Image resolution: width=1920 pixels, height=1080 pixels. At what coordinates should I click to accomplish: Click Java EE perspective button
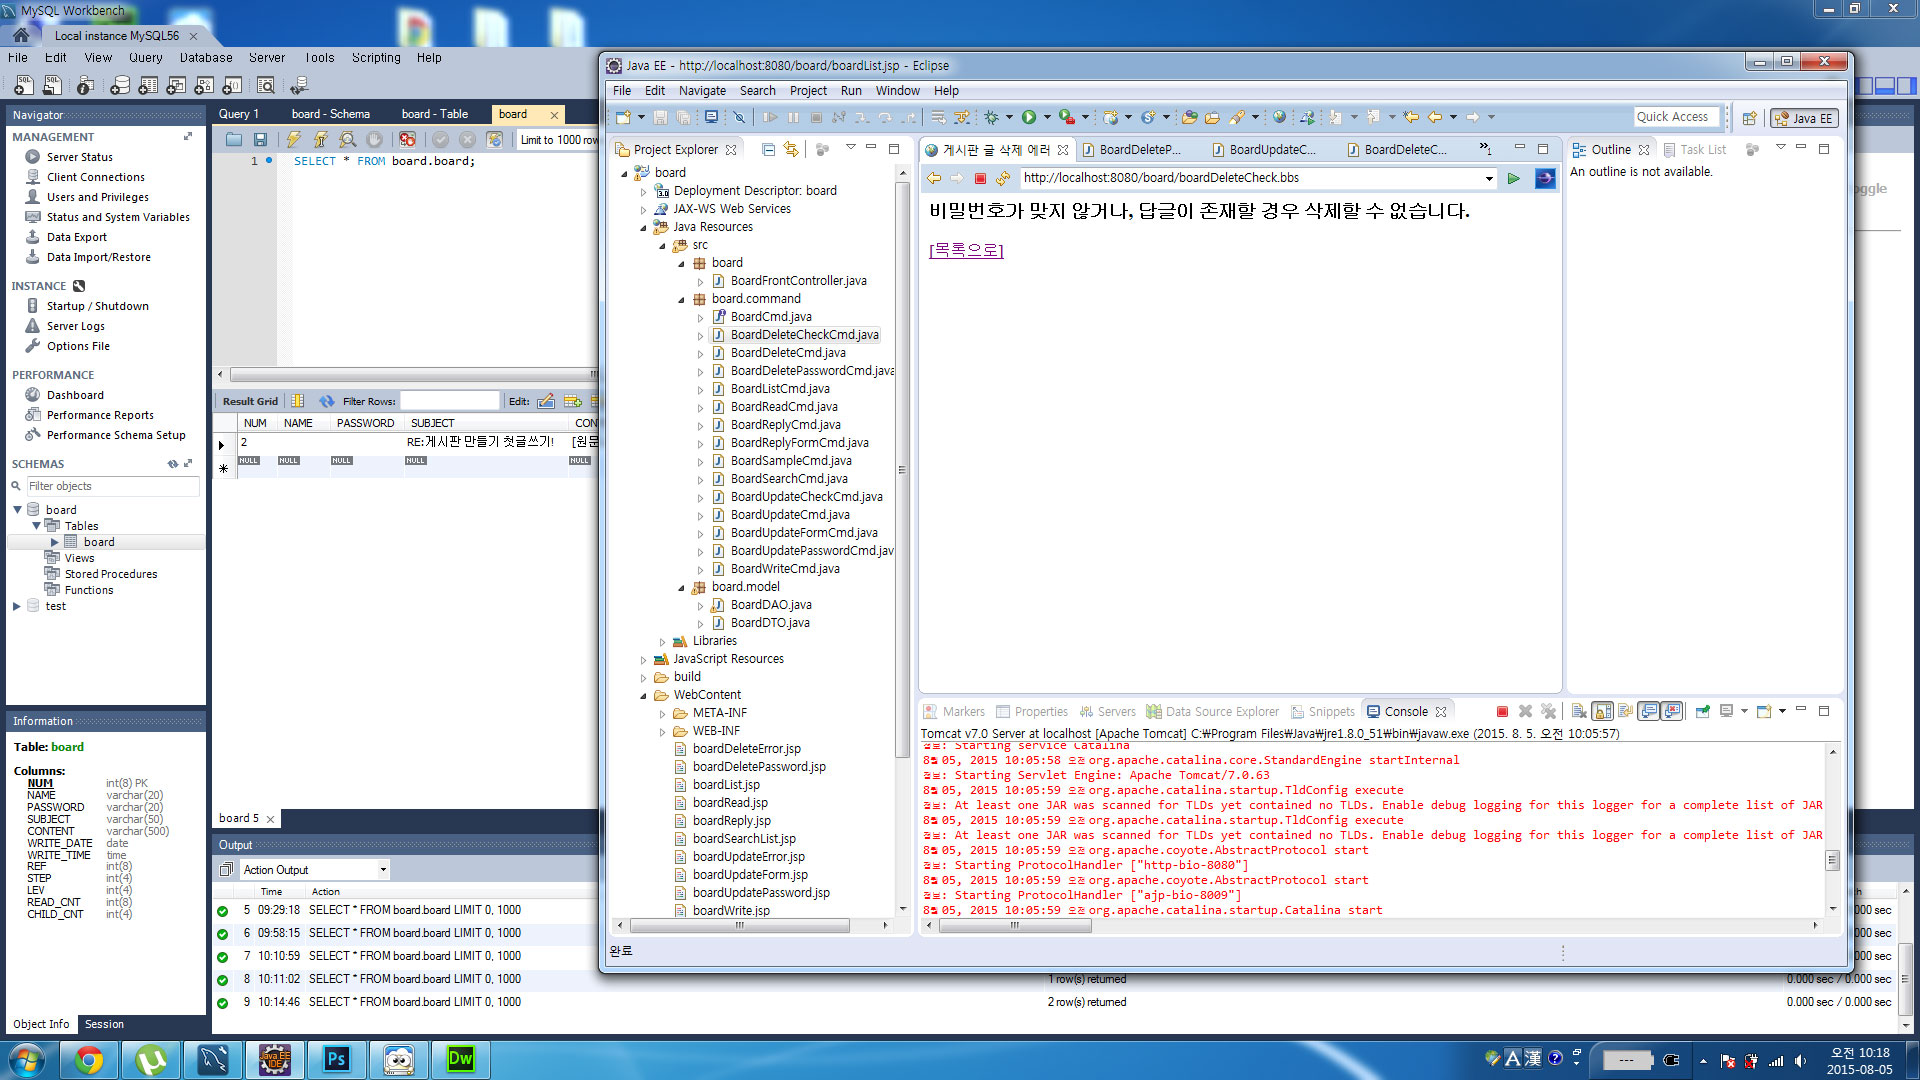[x=1804, y=118]
